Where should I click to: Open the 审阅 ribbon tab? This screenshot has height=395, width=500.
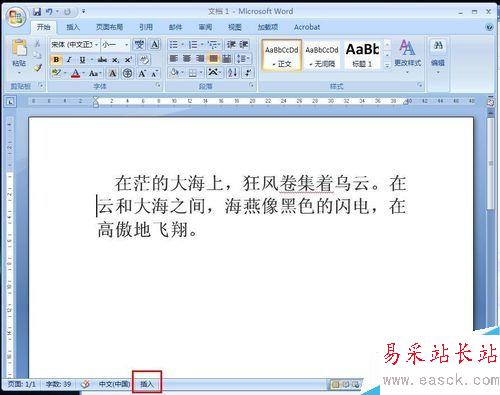coord(205,27)
